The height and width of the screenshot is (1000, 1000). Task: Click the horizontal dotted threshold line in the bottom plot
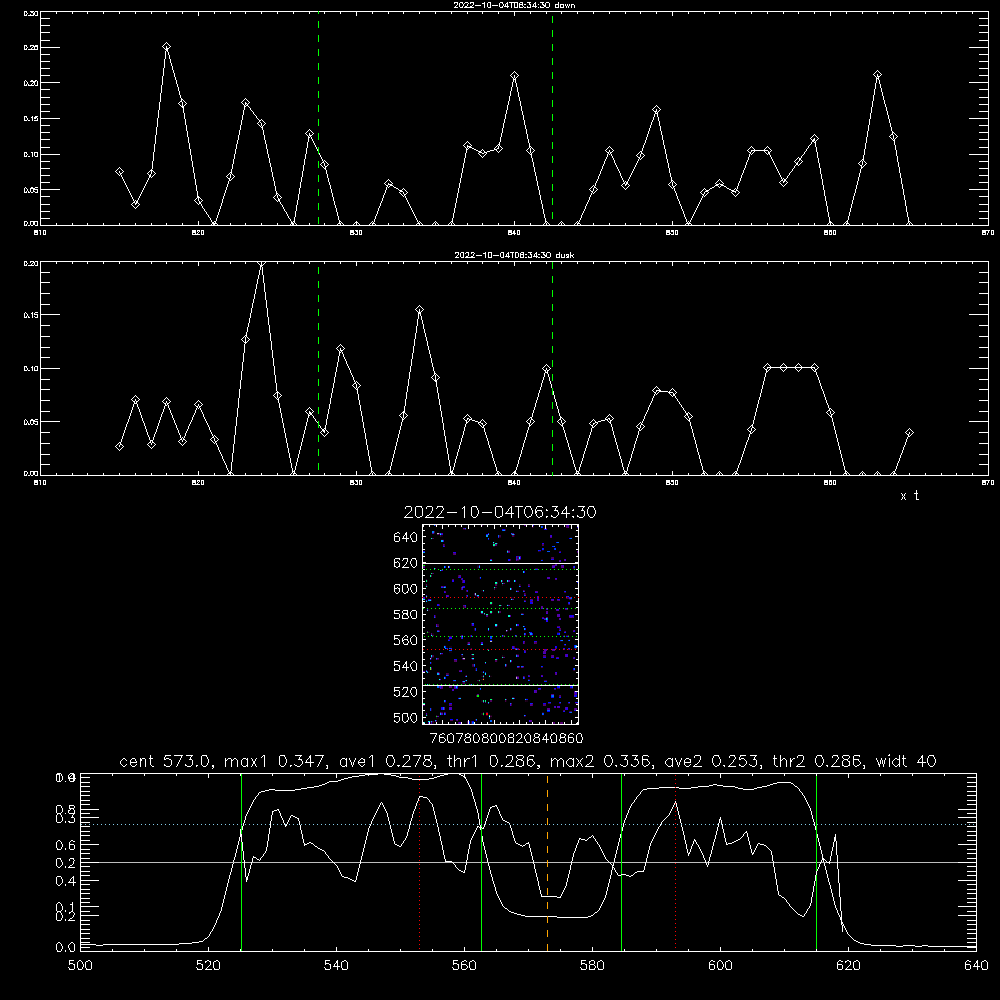click(528, 825)
